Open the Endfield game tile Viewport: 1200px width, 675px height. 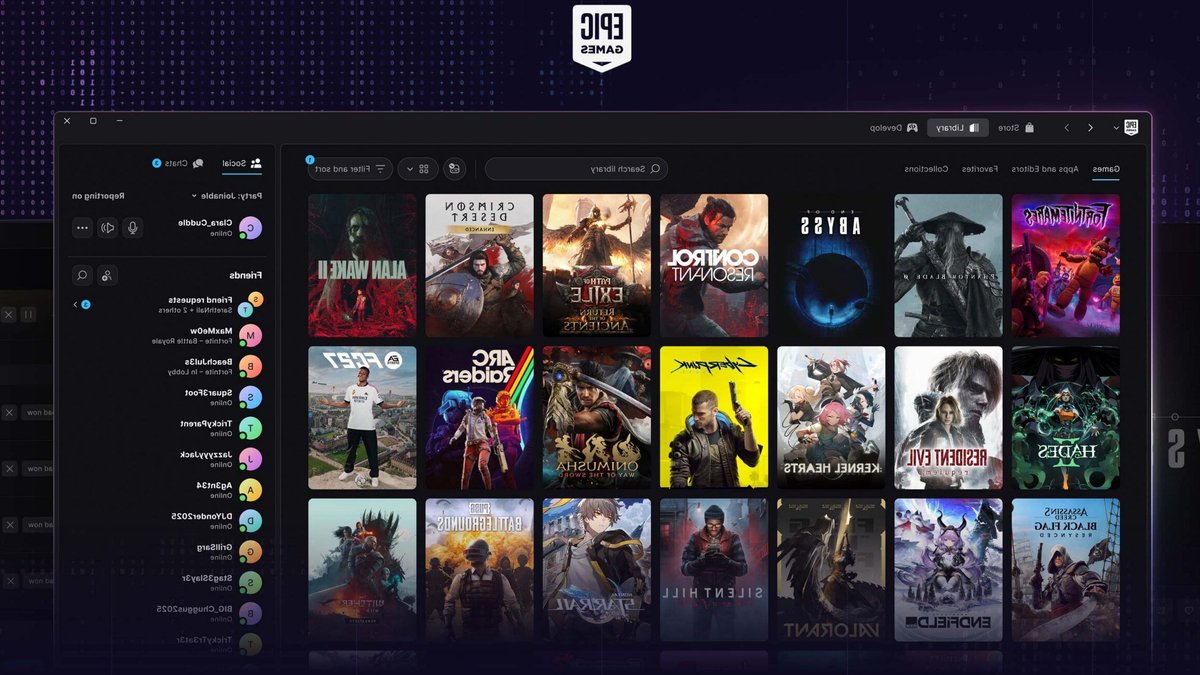pyautogui.click(x=948, y=570)
